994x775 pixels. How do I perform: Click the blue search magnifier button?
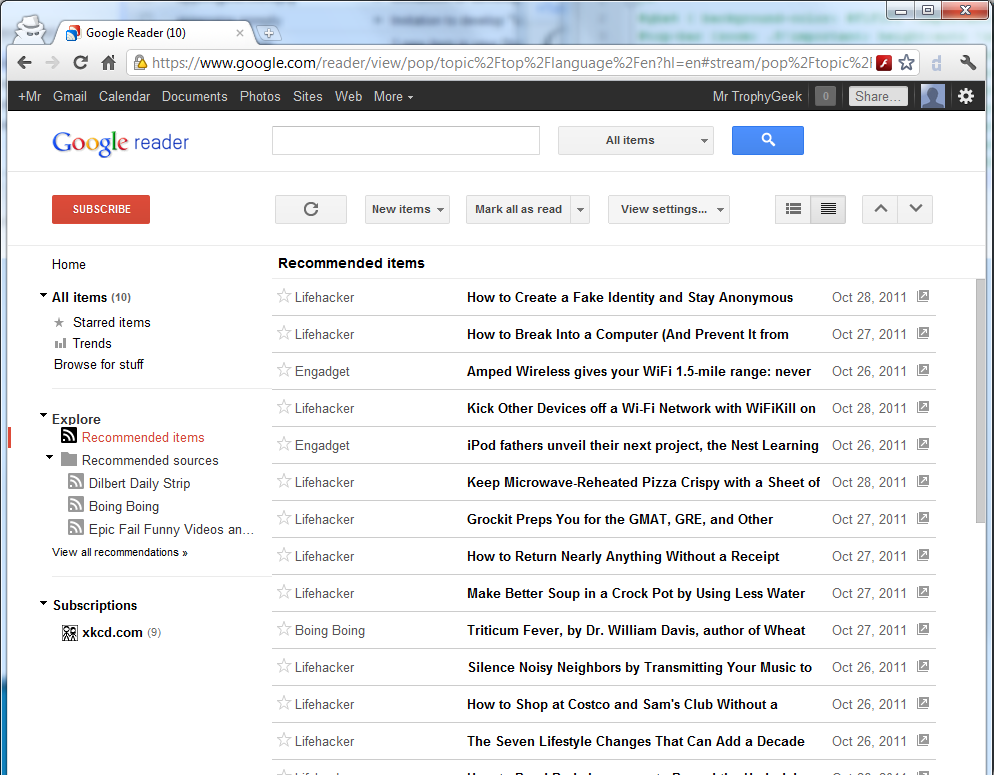click(768, 140)
